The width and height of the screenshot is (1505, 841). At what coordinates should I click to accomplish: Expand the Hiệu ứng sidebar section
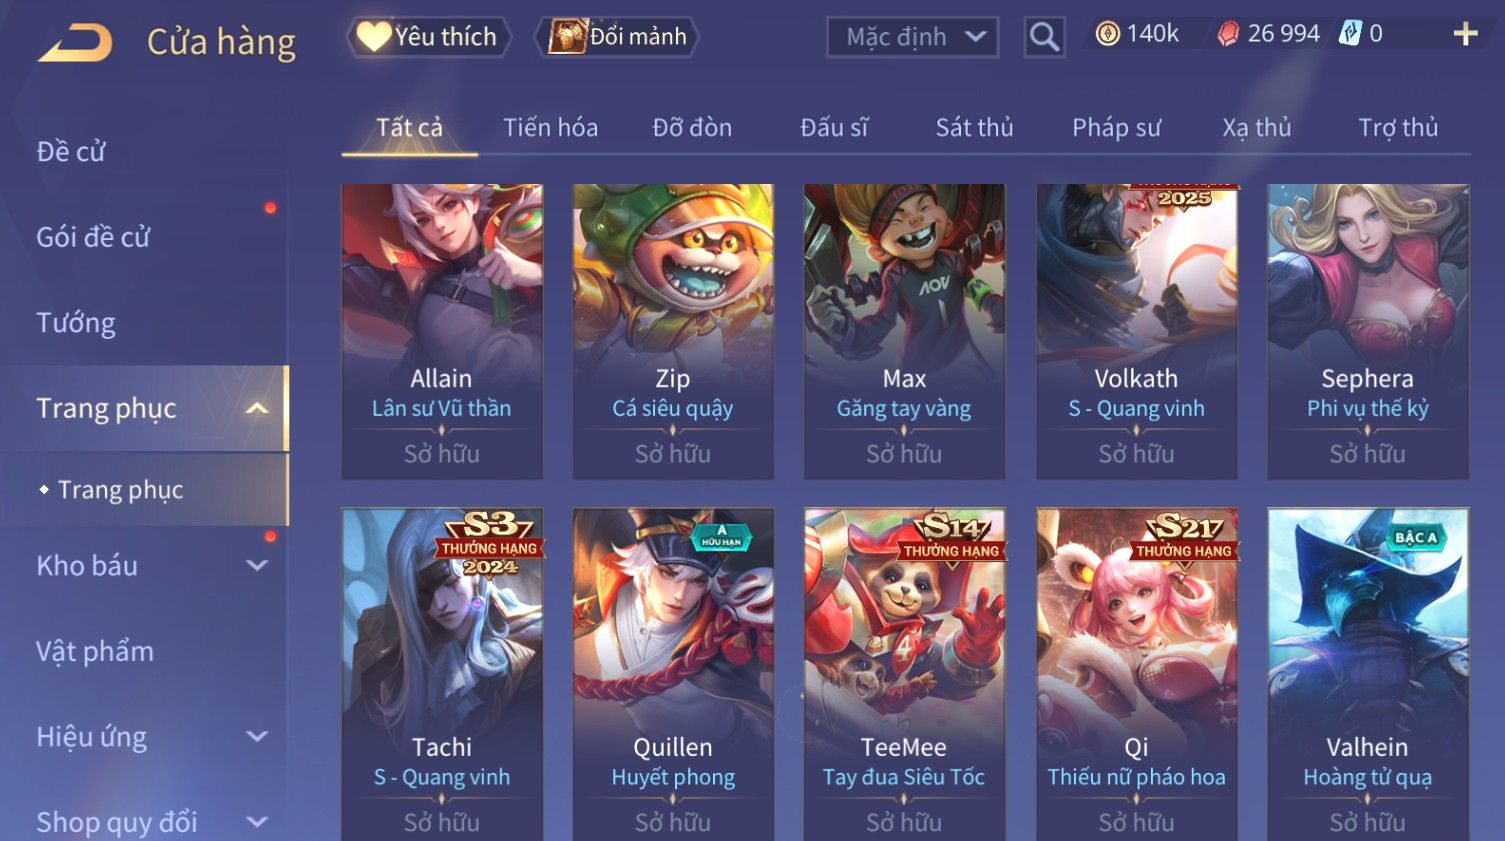(257, 736)
